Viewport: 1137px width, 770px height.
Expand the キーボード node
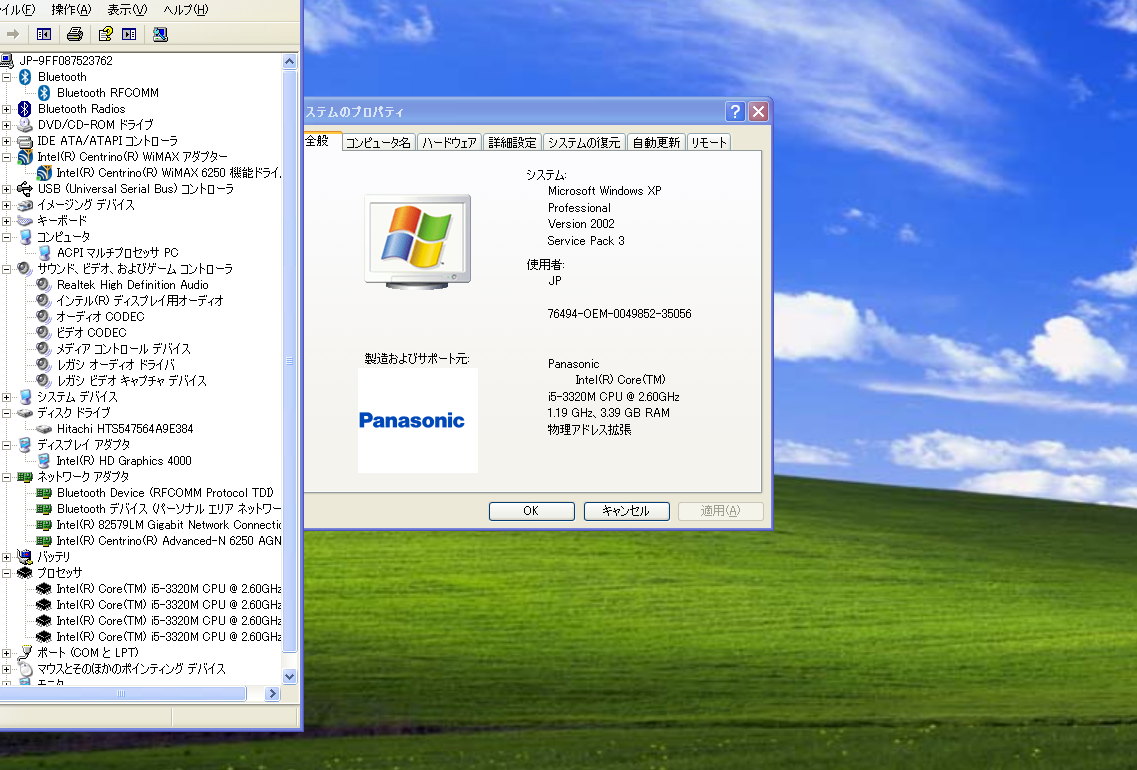coord(7,221)
